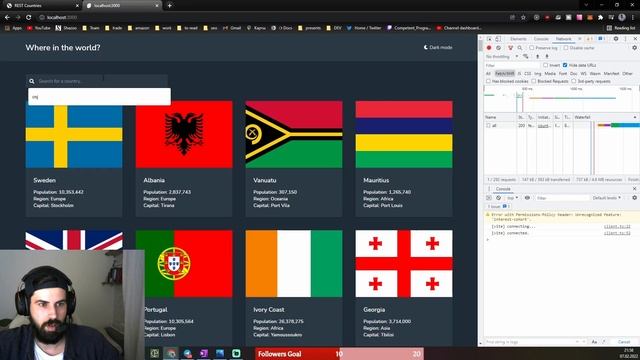640x360 pixels.
Task: Enable the Disable cache checkbox
Action: [566, 48]
